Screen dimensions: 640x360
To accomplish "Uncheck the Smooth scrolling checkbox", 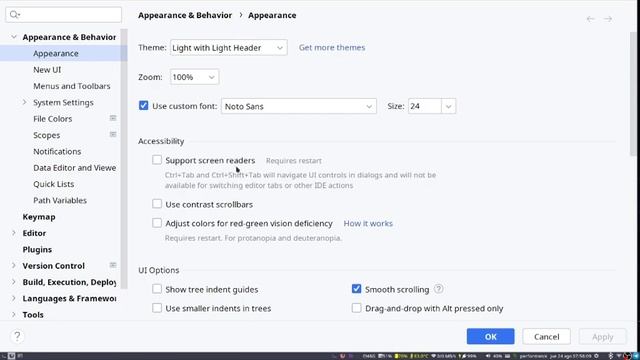I will [x=356, y=289].
